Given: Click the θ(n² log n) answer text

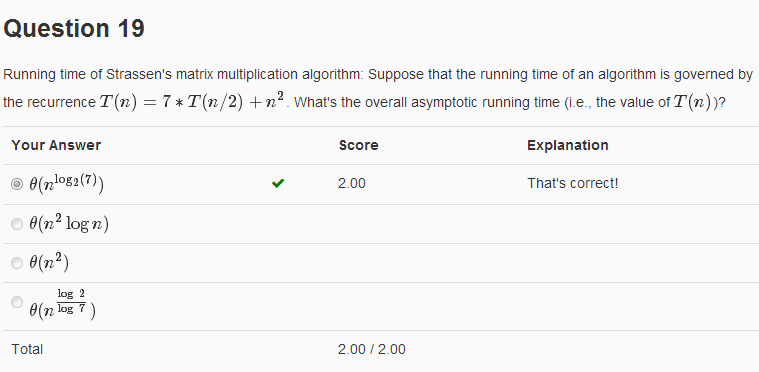Looking at the screenshot, I should tap(69, 223).
